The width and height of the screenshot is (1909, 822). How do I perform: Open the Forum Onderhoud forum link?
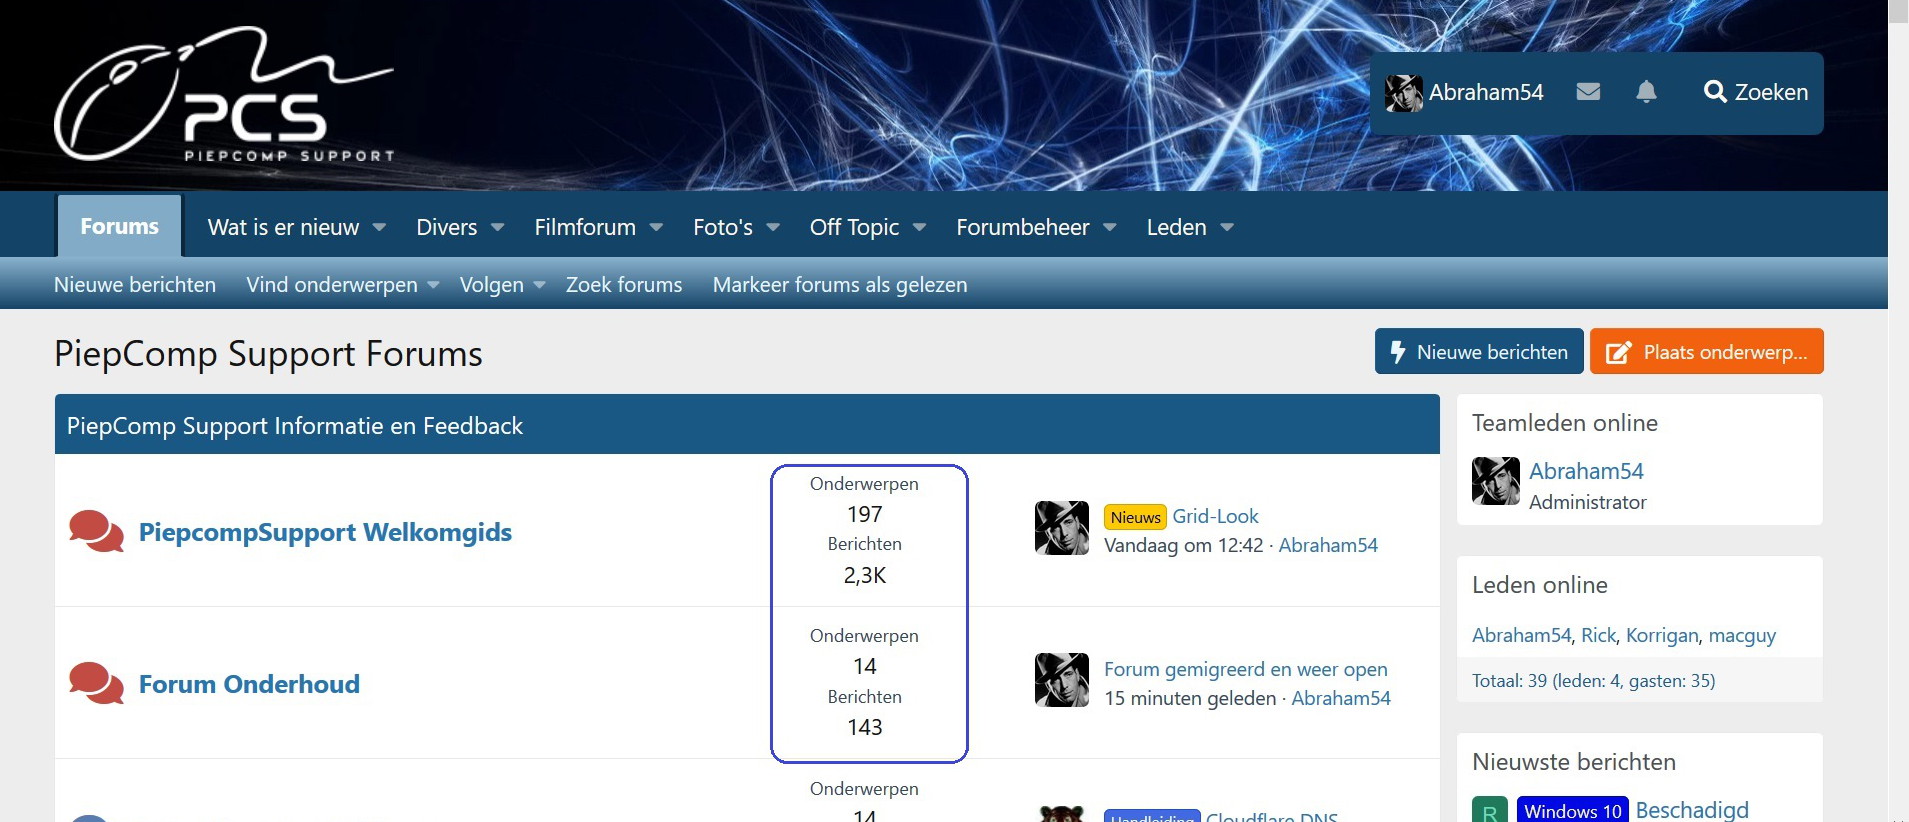249,684
